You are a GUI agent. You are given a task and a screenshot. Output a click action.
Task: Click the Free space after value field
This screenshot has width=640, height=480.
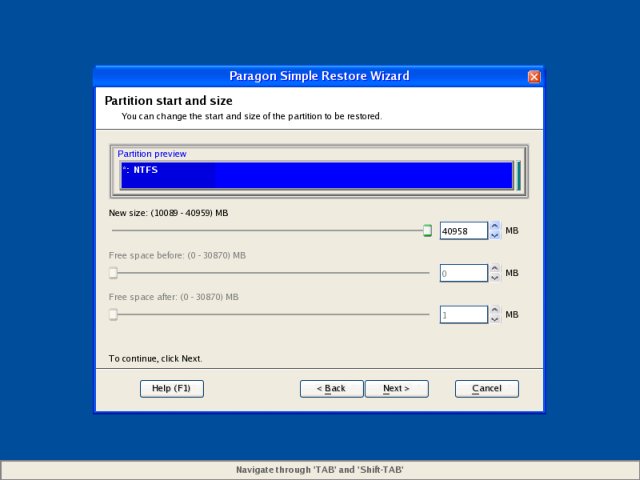(463, 315)
